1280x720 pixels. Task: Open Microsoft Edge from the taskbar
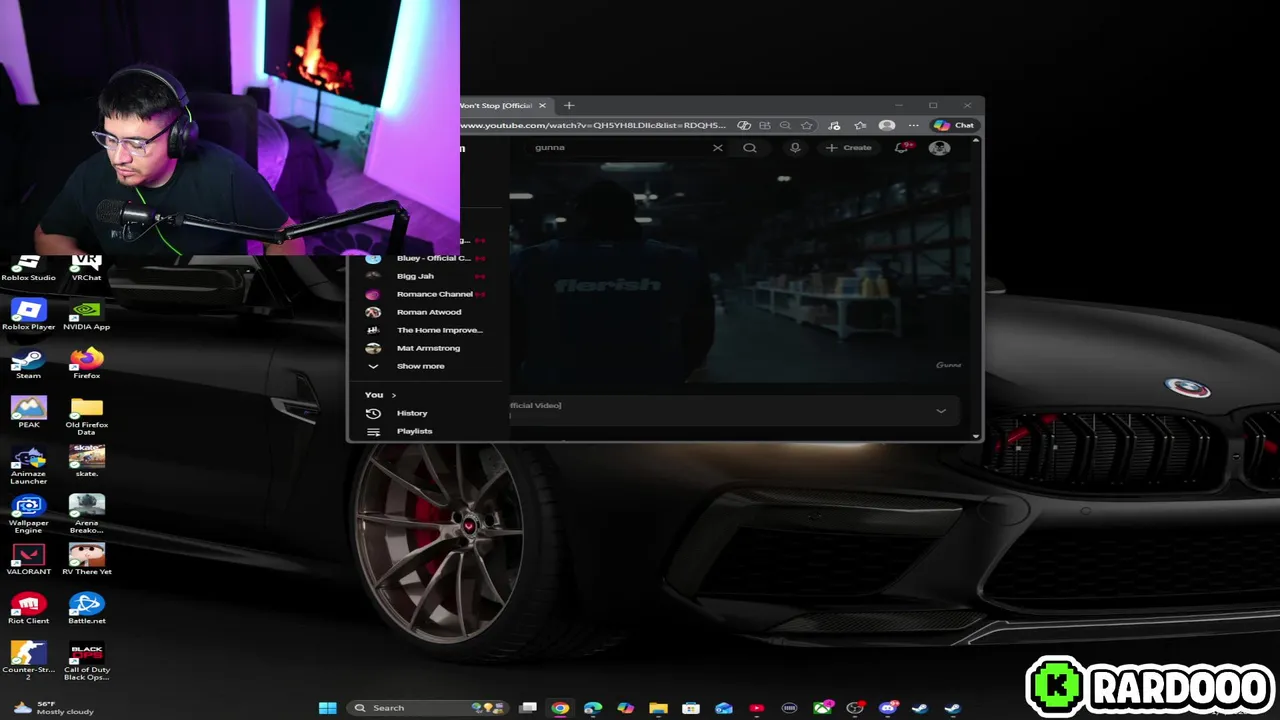tap(593, 708)
